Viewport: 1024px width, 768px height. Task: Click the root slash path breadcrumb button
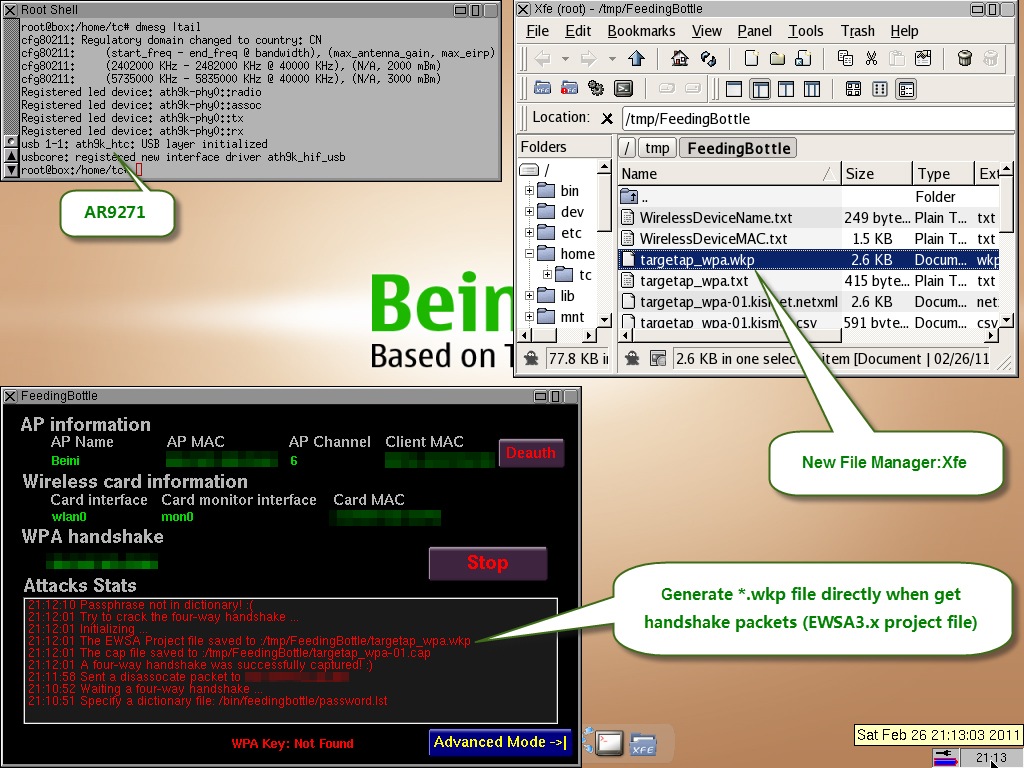627,148
